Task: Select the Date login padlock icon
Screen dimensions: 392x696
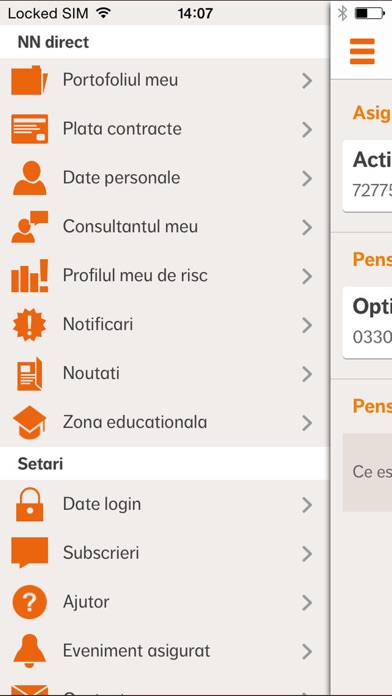Action: pos(29,504)
